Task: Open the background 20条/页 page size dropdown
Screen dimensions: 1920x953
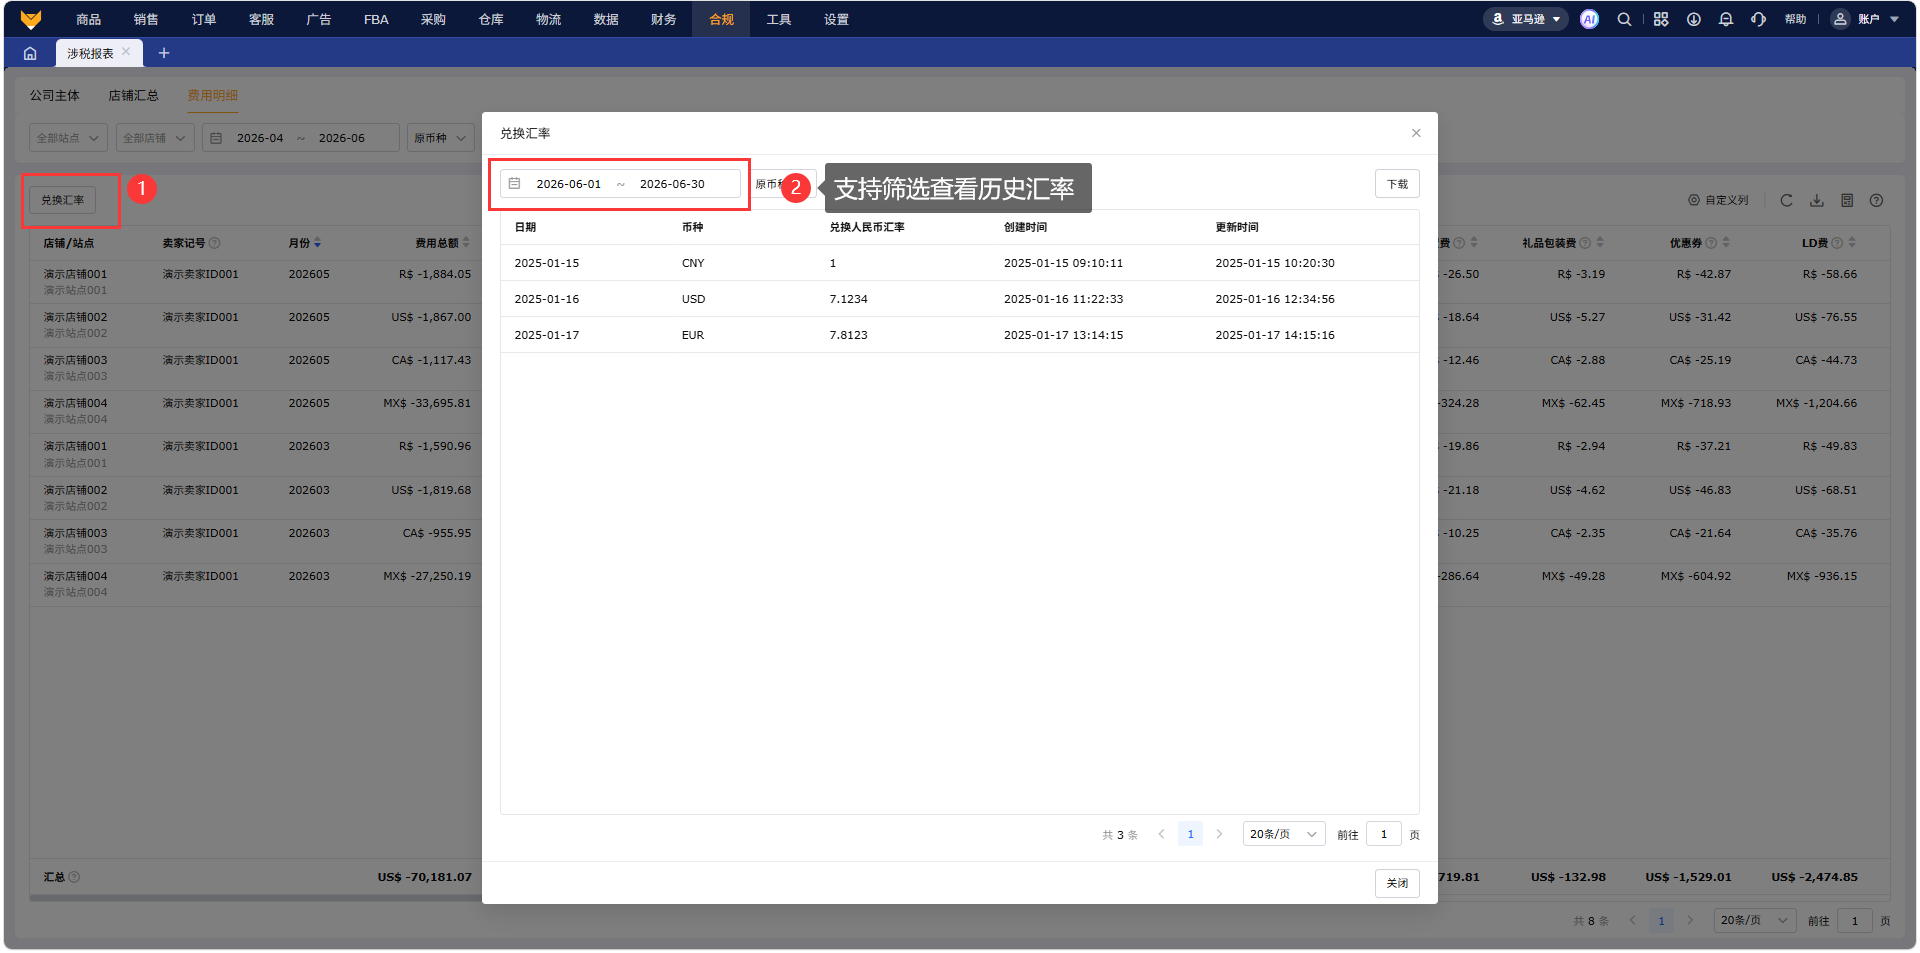Action: 1756,920
